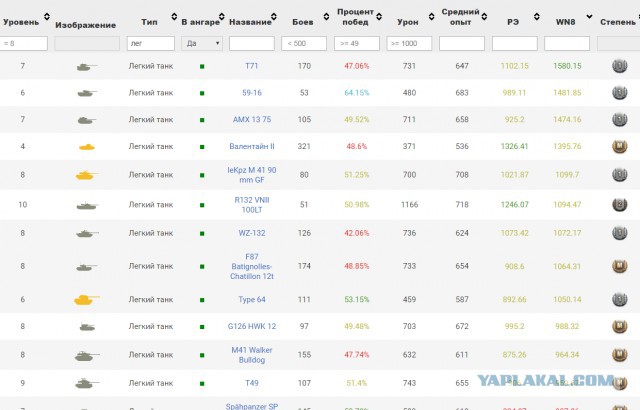Open the AMX 13 75 tank link
640x410 pixels.
pyautogui.click(x=251, y=120)
